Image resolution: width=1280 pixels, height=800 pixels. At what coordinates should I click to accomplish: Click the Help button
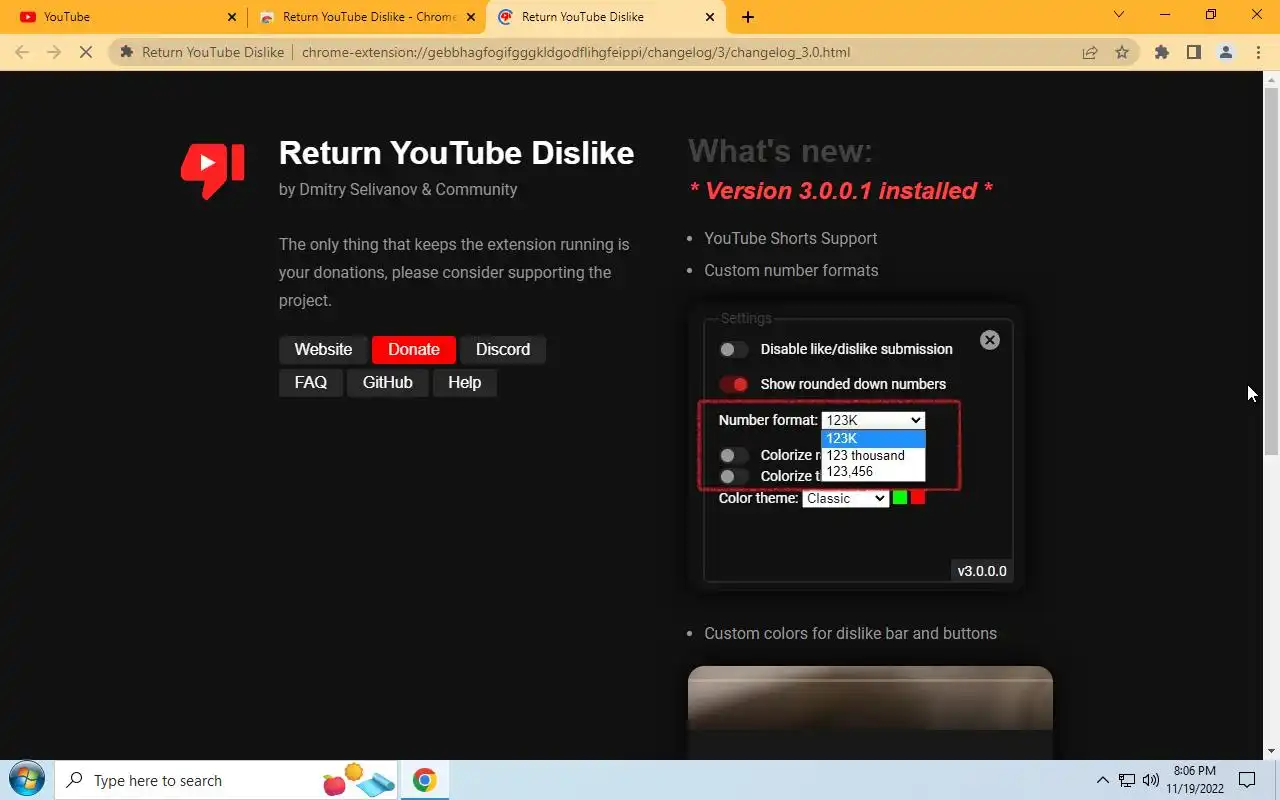tap(465, 382)
